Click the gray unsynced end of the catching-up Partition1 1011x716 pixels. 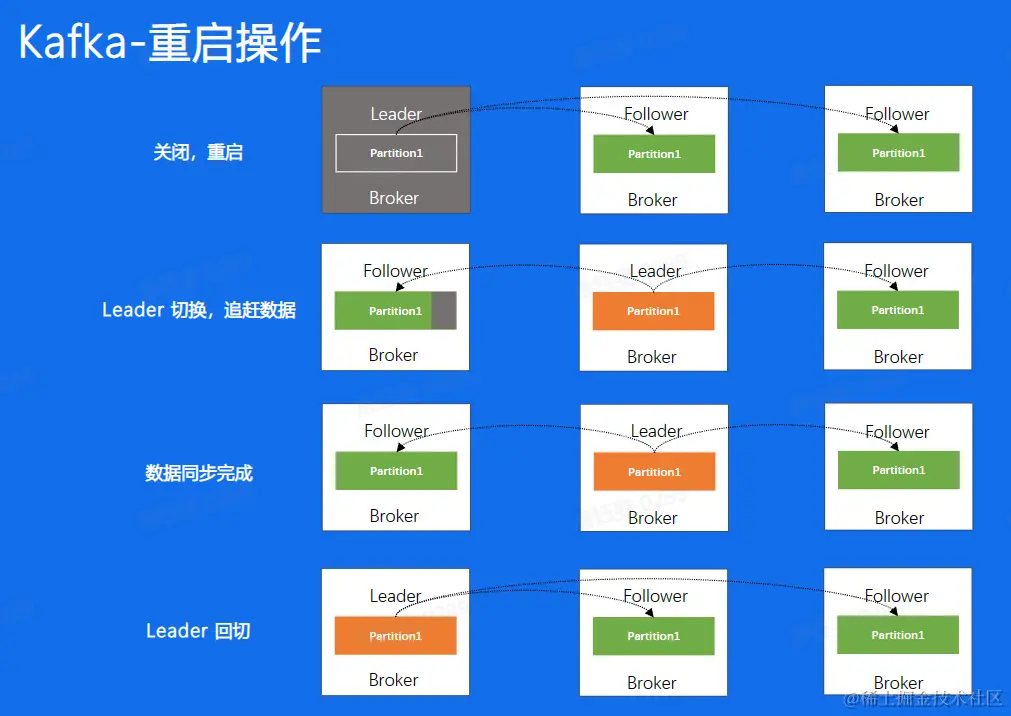pos(444,310)
